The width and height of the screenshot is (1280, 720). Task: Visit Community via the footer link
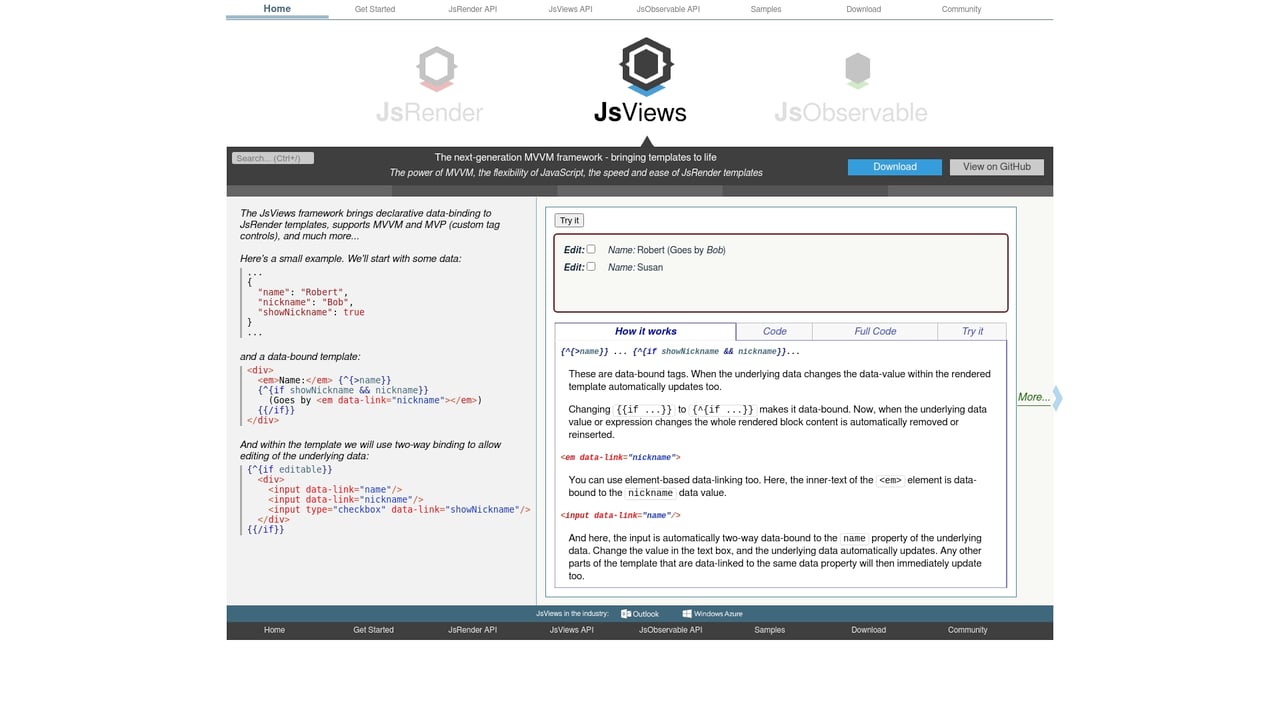(967, 630)
